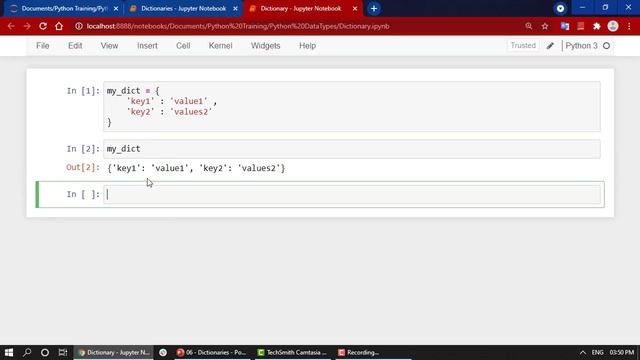Screen dimensions: 640x360
Task: Open the Insert menu
Action: [147, 46]
